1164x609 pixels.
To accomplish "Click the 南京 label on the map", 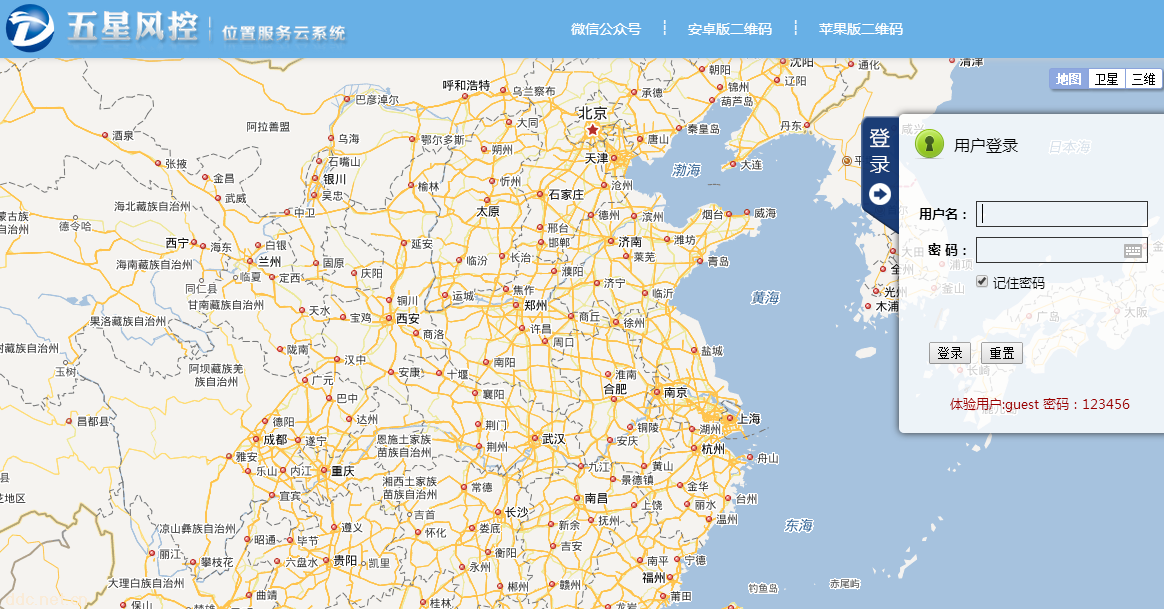I will click(x=676, y=392).
